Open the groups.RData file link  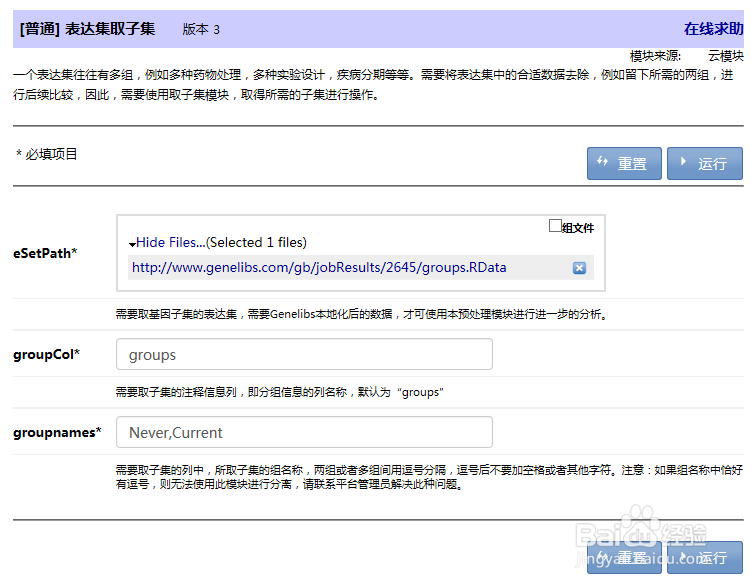tap(319, 267)
